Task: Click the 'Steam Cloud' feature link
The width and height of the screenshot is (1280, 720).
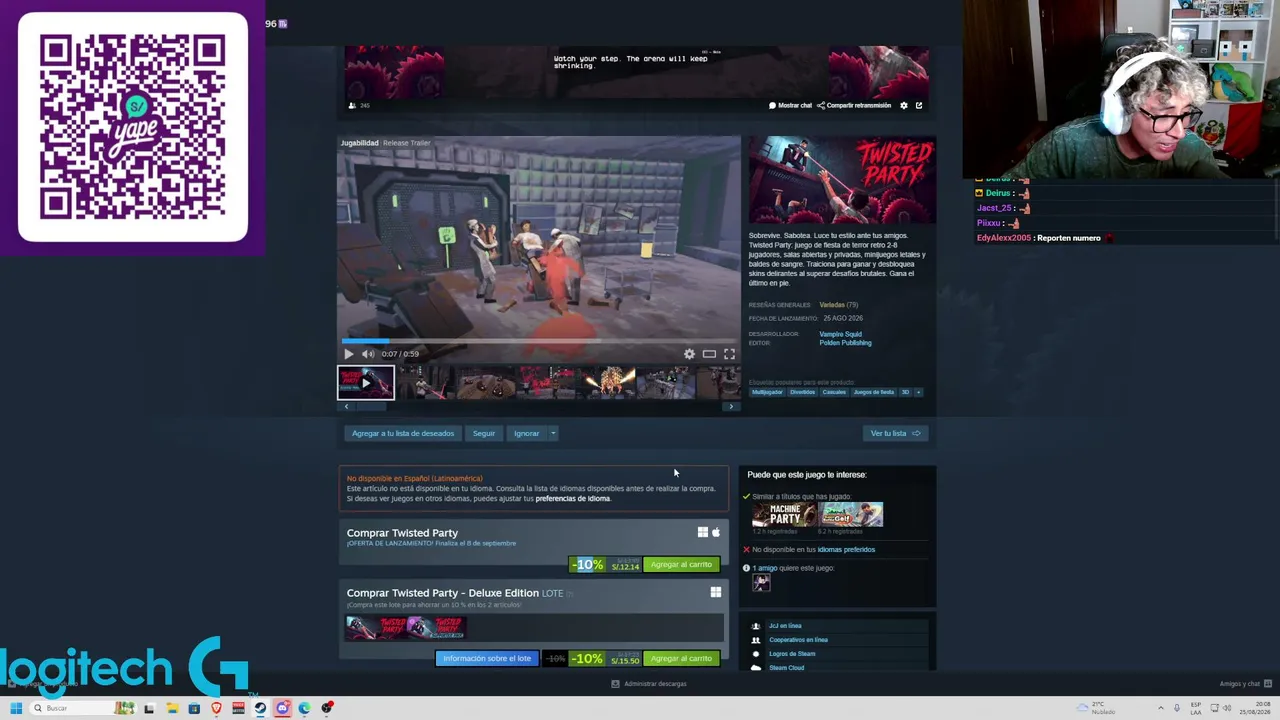Action: click(x=786, y=668)
